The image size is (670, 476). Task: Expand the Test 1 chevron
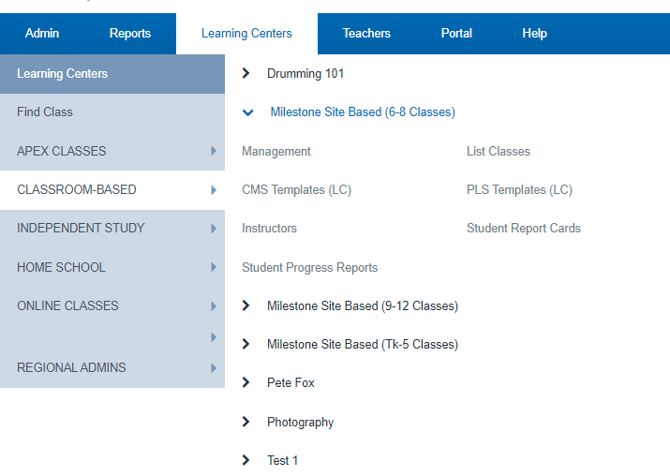(246, 460)
